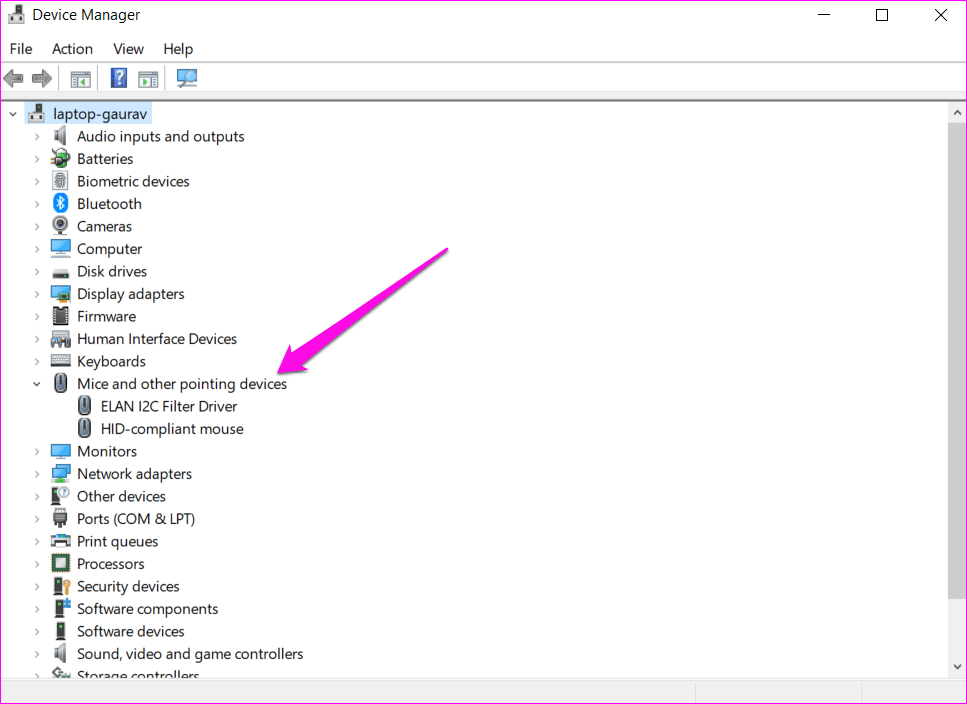Select the Security devices label

tap(128, 586)
